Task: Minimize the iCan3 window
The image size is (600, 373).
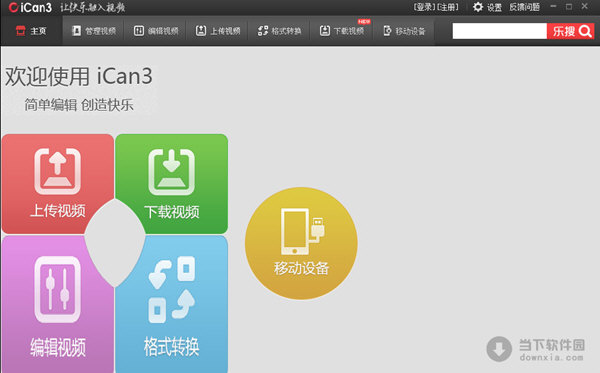Action: [553, 7]
